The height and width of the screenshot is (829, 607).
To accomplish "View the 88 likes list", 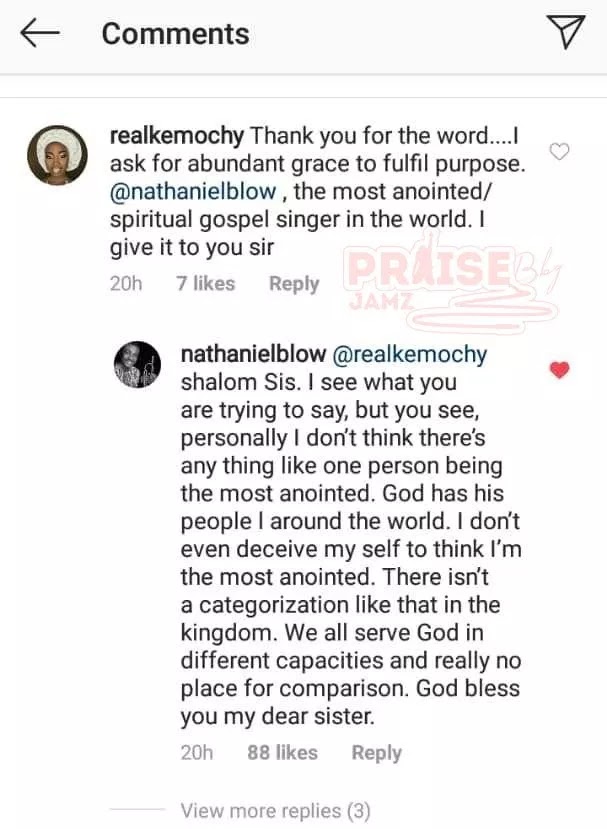I will tap(282, 753).
